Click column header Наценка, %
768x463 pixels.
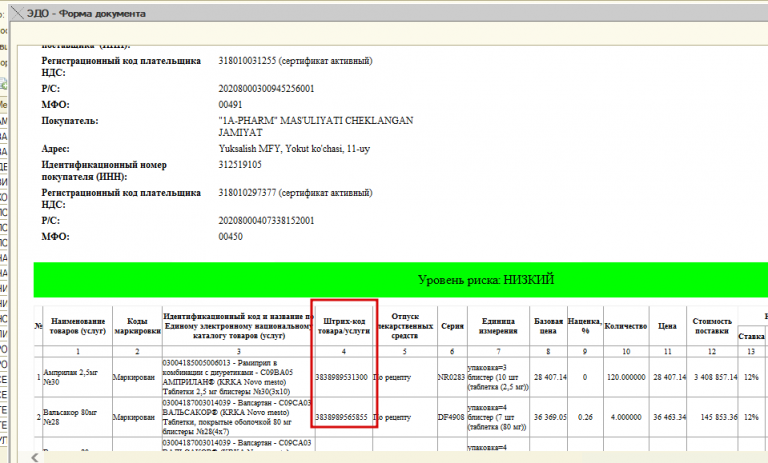click(585, 326)
